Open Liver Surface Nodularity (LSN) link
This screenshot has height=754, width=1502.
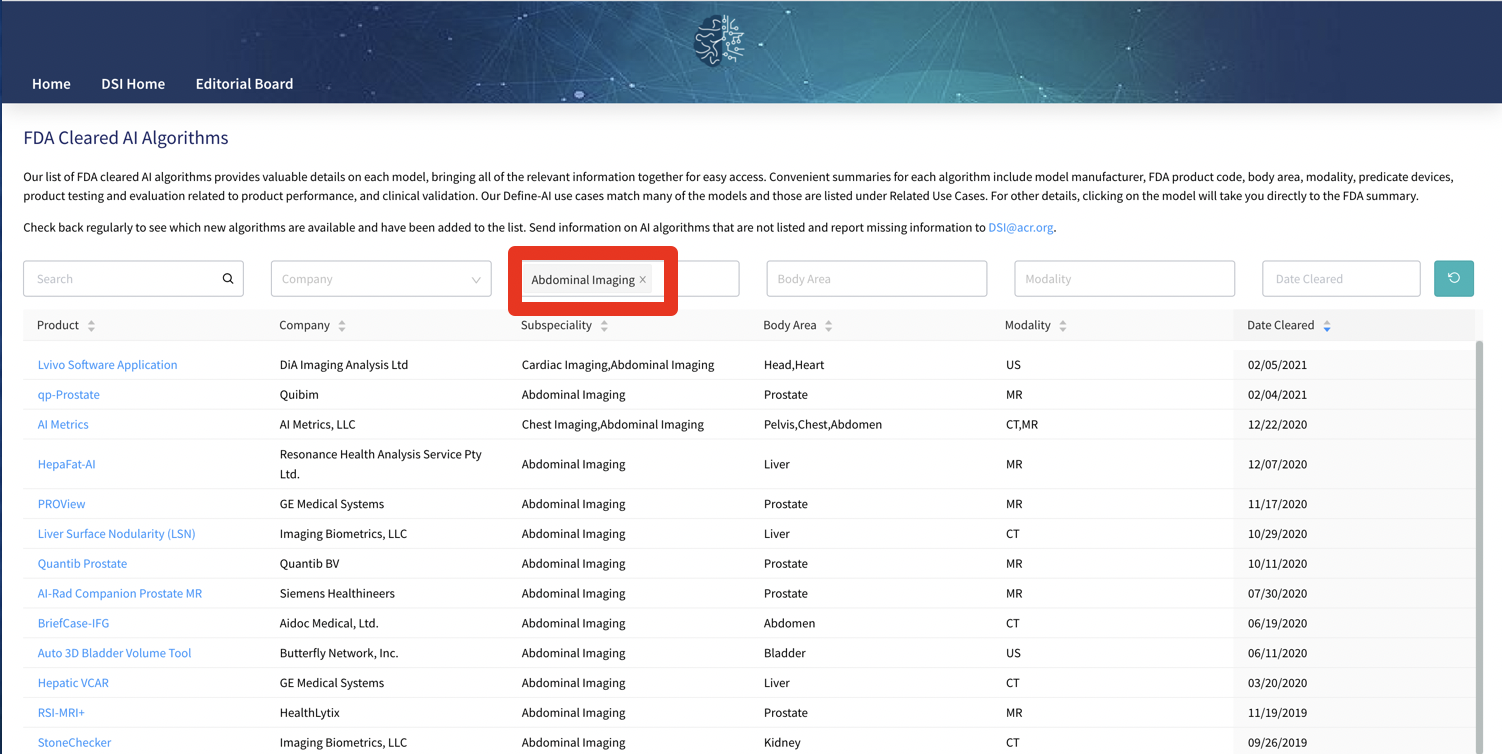pyautogui.click(x=116, y=534)
